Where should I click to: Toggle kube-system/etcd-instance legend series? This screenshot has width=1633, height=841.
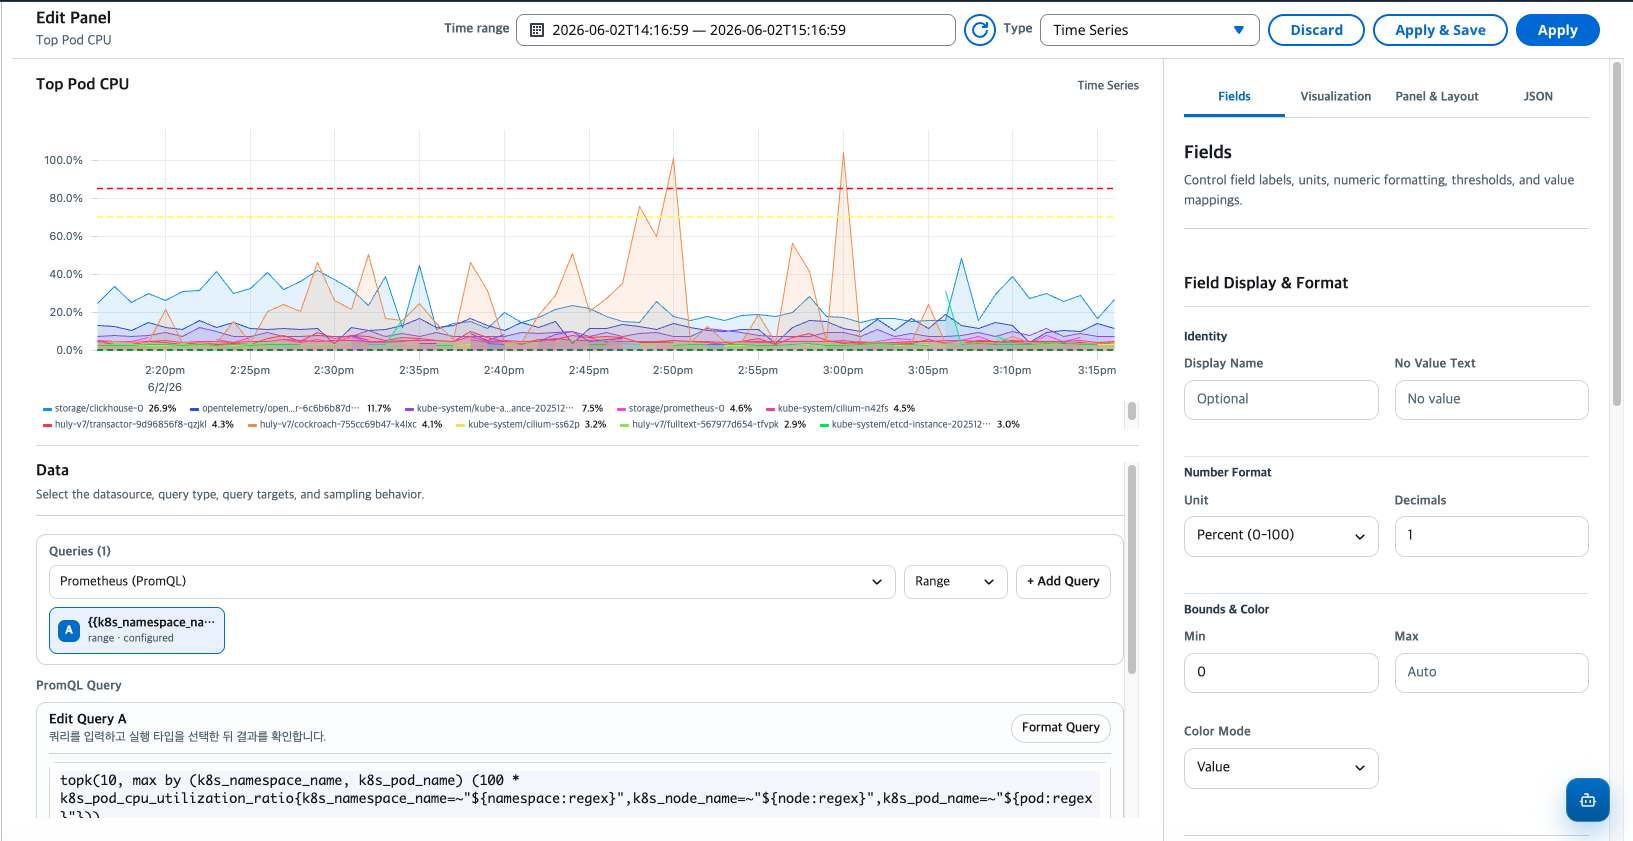tap(920, 424)
